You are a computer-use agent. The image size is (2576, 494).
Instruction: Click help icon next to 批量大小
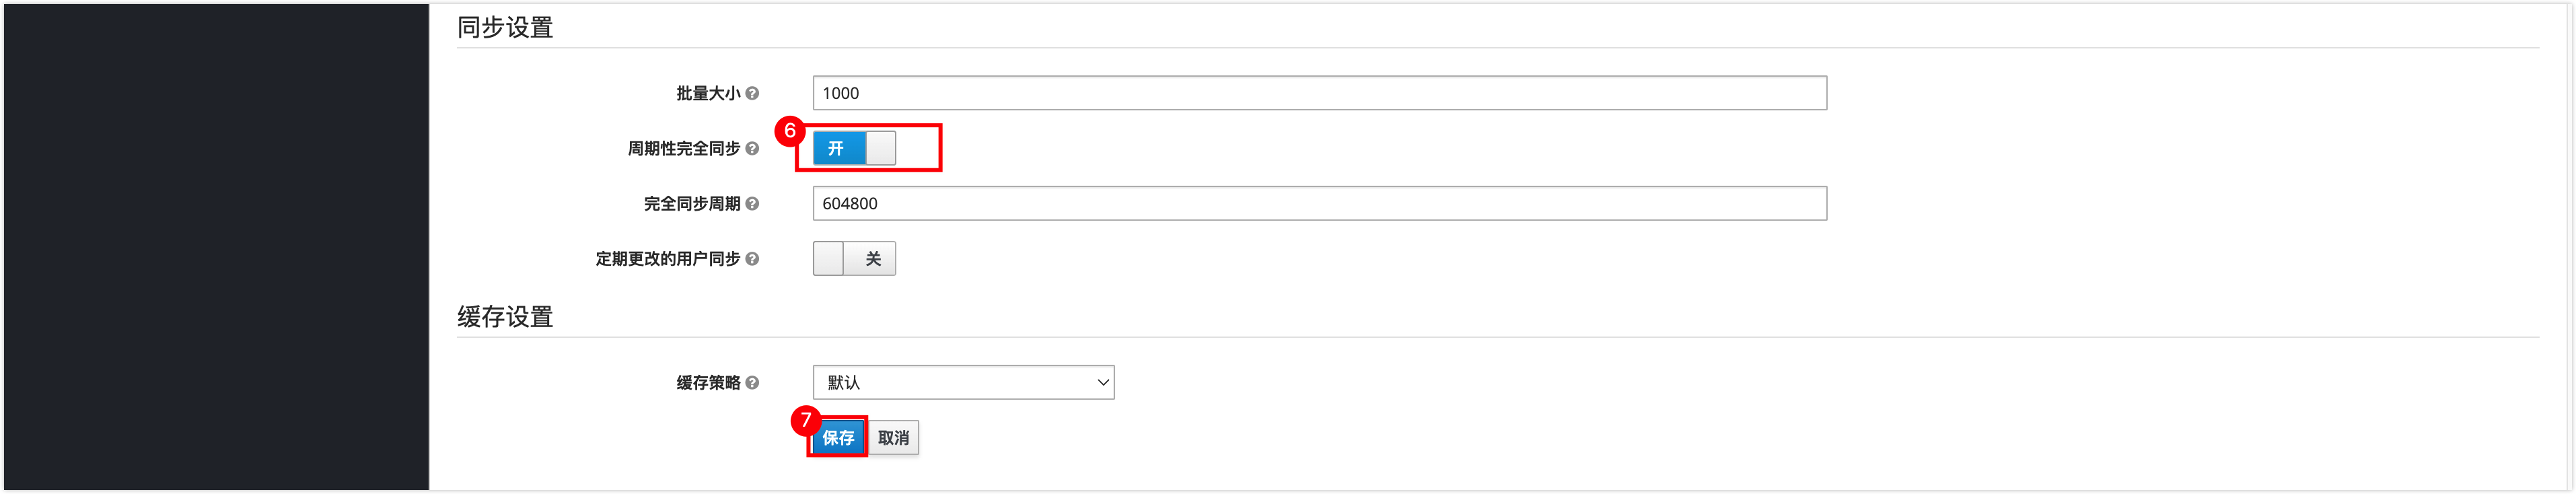[x=752, y=93]
